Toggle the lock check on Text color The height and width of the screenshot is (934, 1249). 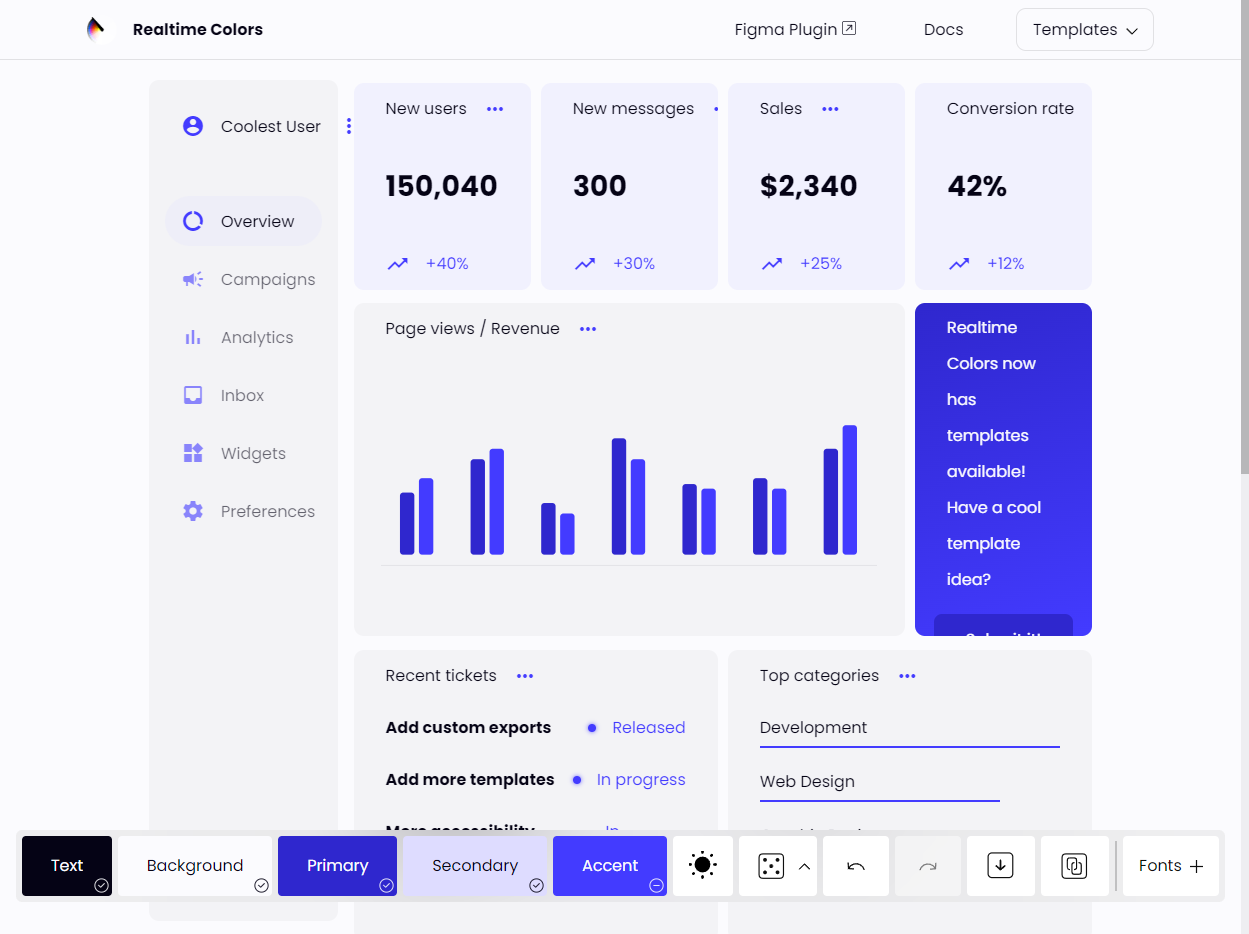[x=101, y=885]
